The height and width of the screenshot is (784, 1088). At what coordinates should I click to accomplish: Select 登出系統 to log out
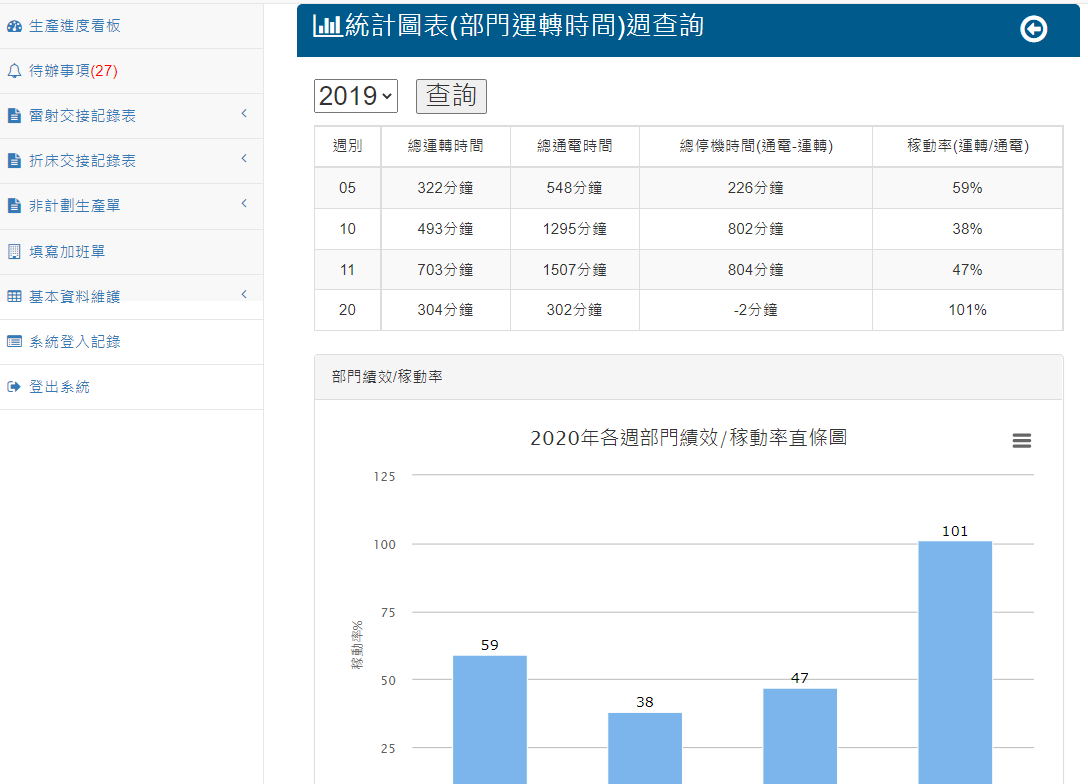click(x=60, y=387)
